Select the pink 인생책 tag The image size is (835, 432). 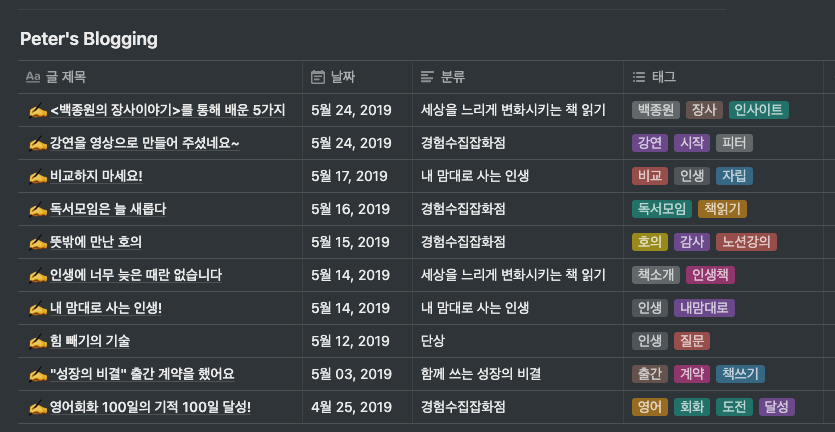tap(710, 275)
